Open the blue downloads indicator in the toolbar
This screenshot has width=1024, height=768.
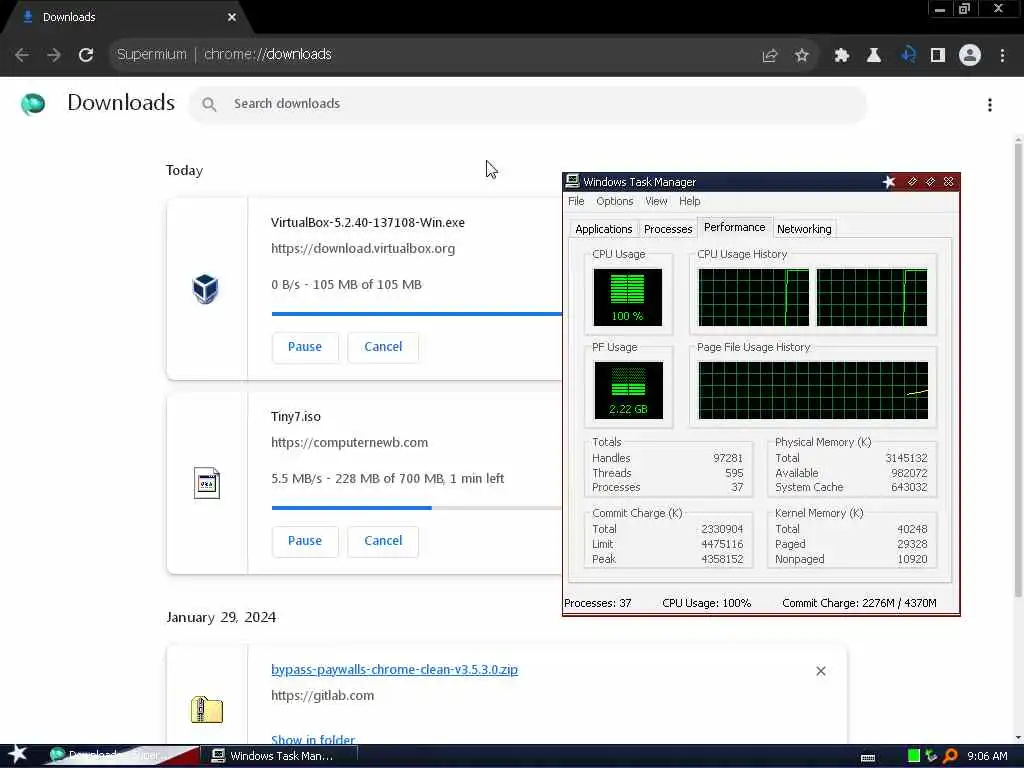click(x=908, y=56)
